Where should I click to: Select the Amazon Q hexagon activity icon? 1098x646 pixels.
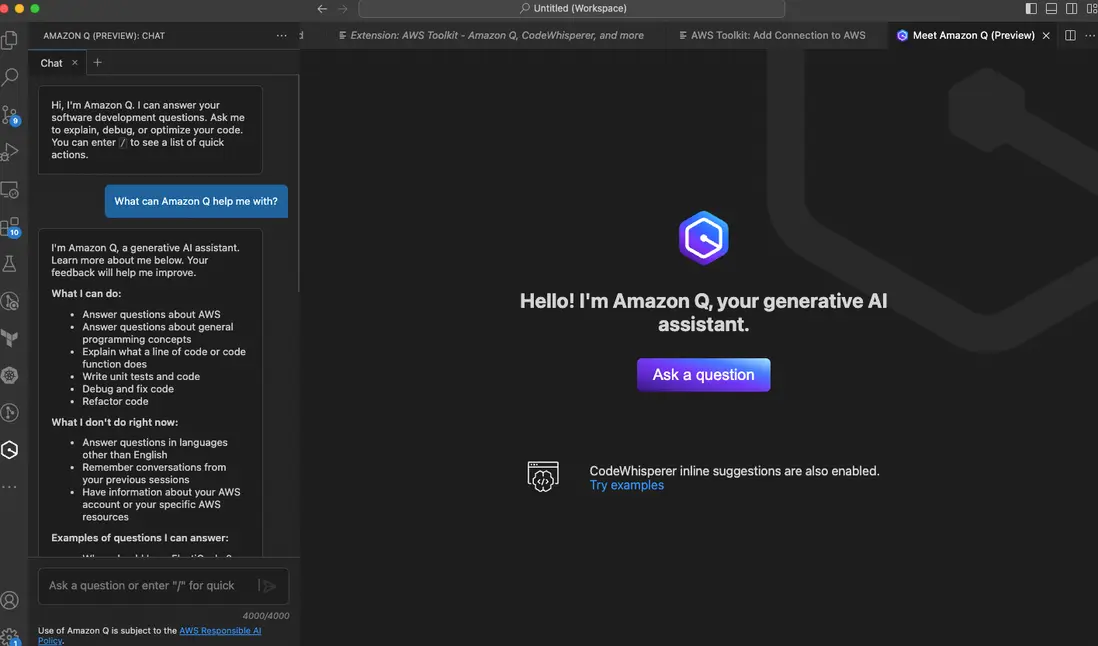pyautogui.click(x=10, y=449)
